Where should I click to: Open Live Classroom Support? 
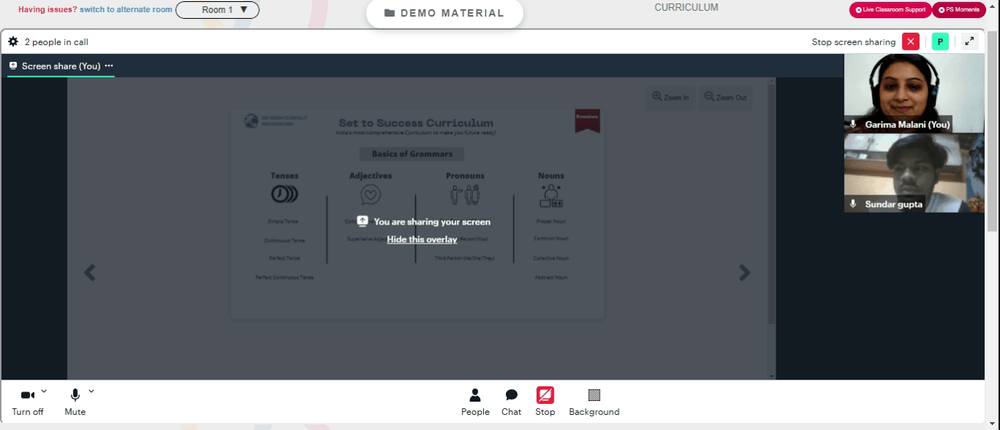(890, 10)
